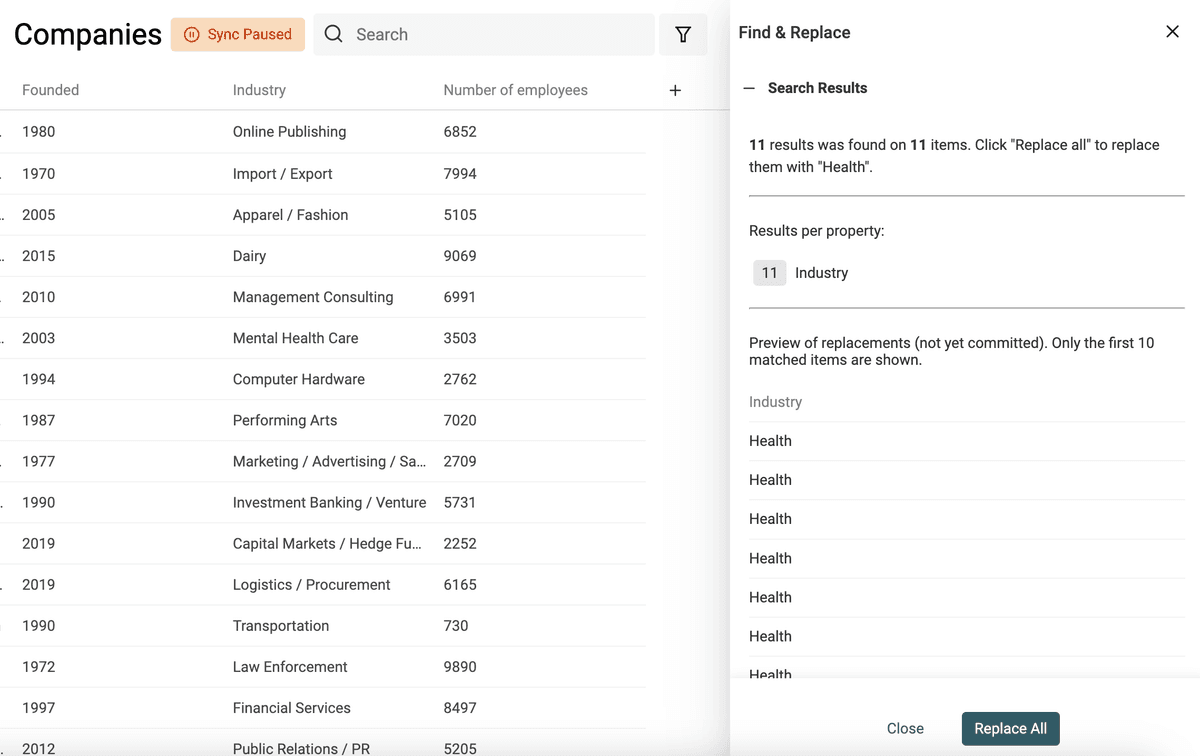Screen dimensions: 1200x756
Task: Click employee count 5105
Action: pyautogui.click(x=460, y=215)
